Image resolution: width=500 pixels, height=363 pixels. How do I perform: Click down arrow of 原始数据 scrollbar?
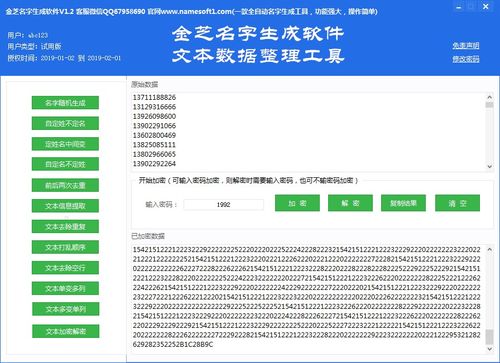pos(489,166)
